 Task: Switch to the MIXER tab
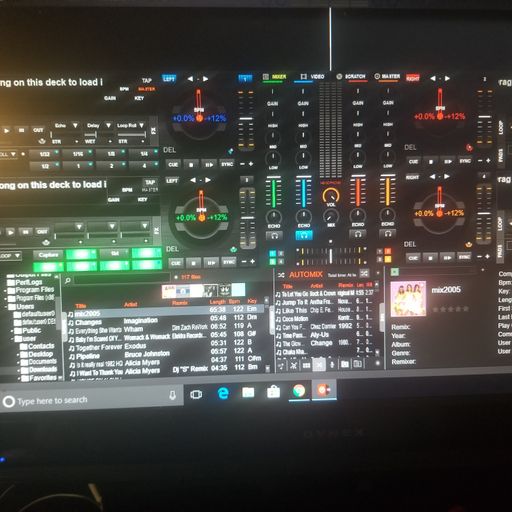pyautogui.click(x=275, y=77)
